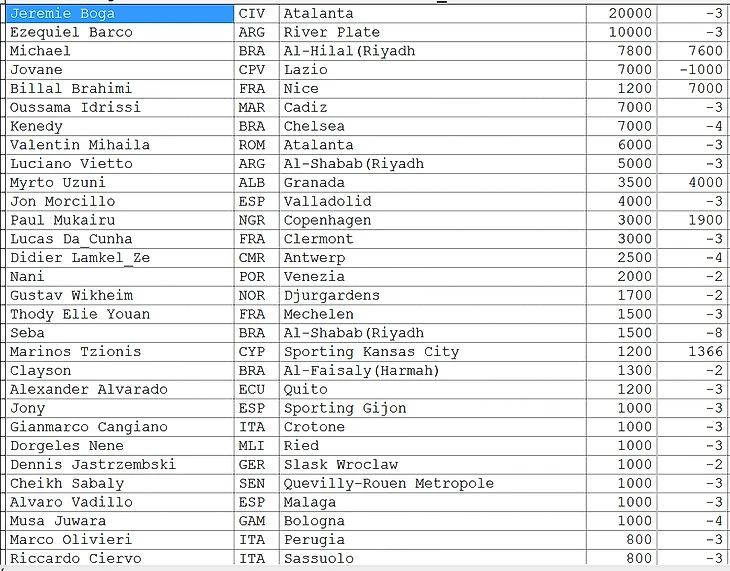Click the GER nationality cell
Viewport: 730px width, 571px height.
tap(257, 465)
